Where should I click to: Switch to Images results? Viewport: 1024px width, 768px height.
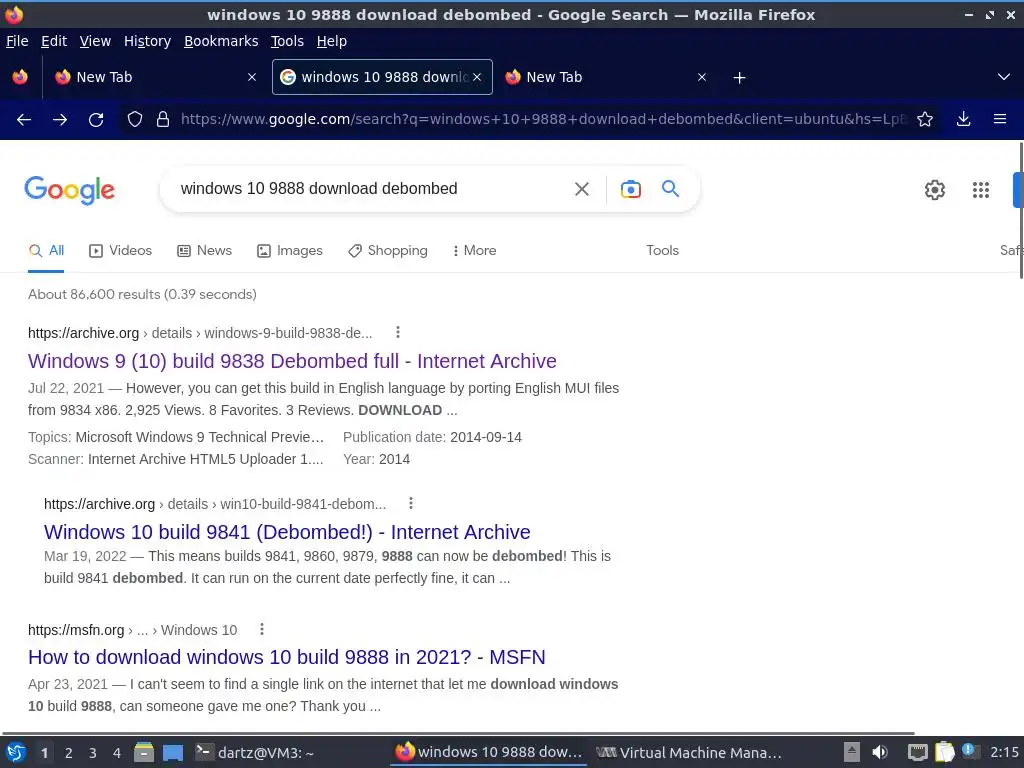290,251
